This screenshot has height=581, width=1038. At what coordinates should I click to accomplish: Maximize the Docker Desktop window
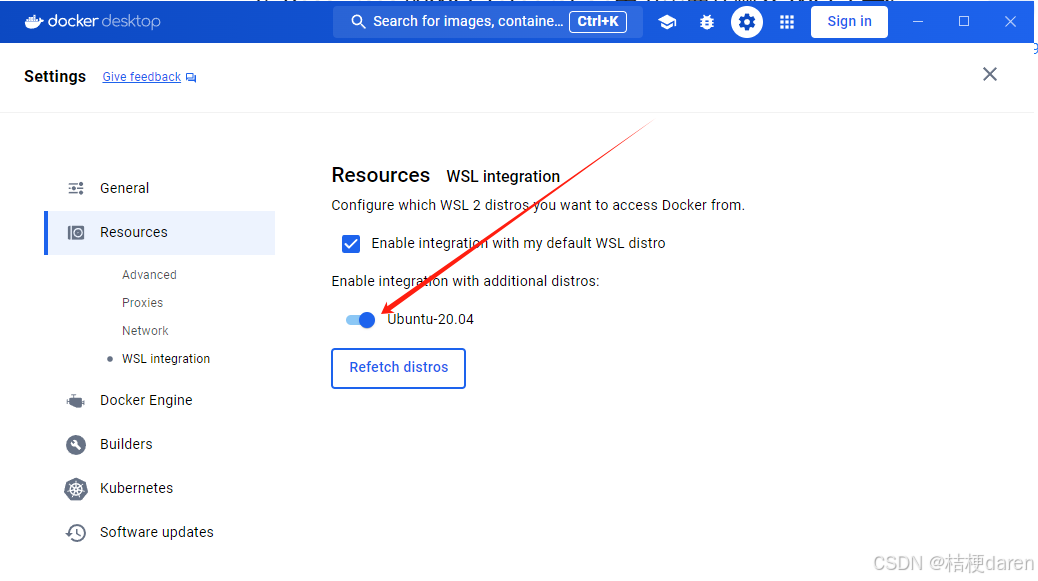click(x=964, y=22)
